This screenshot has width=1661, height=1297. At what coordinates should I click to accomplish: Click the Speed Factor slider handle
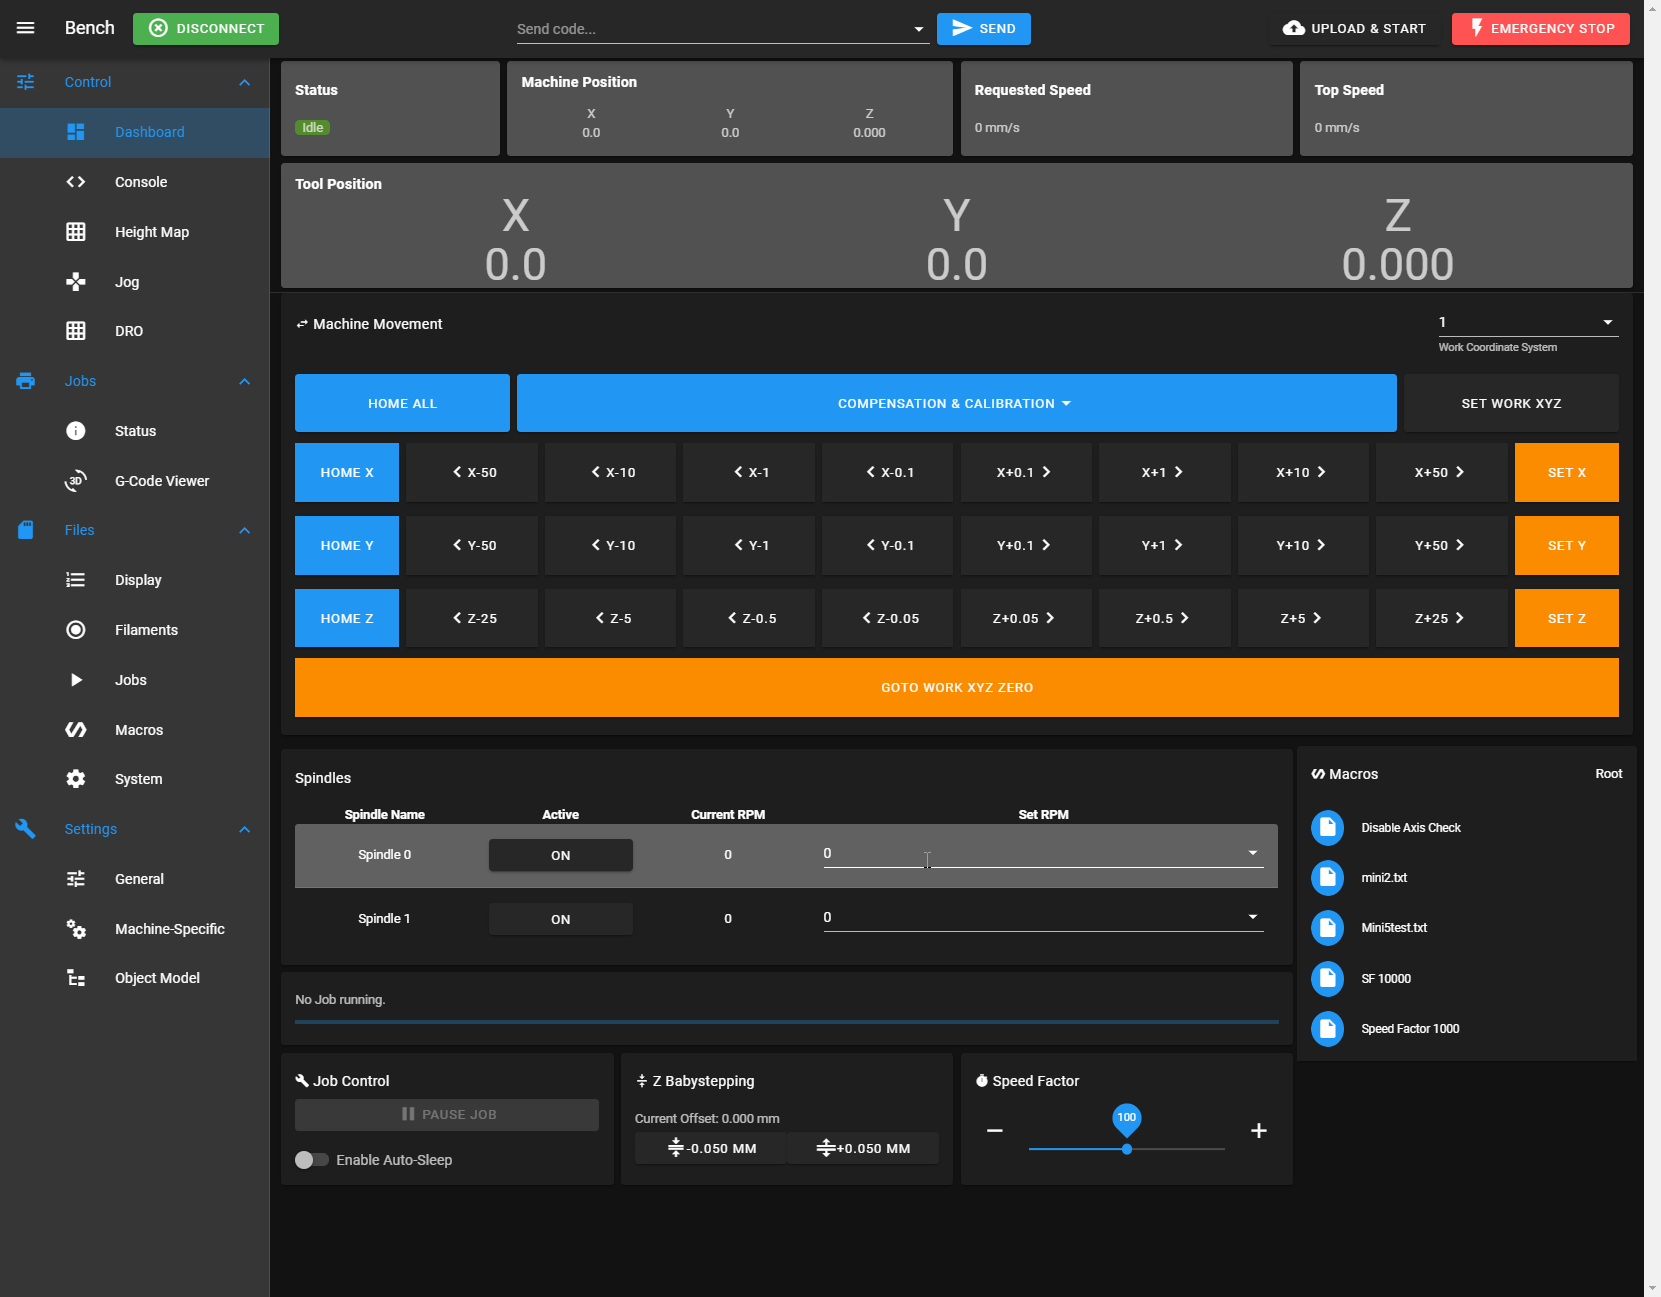[x=1127, y=1149]
